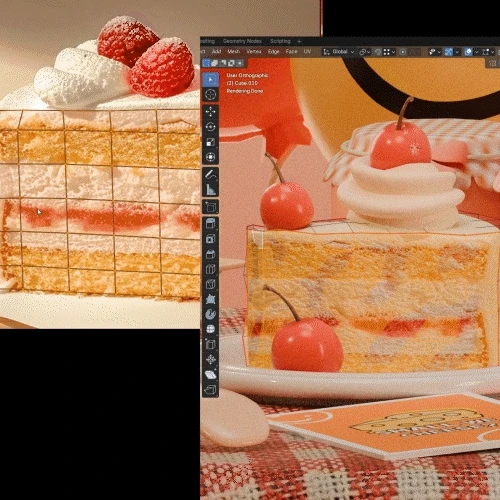Switch to the Scale tool

[x=210, y=142]
